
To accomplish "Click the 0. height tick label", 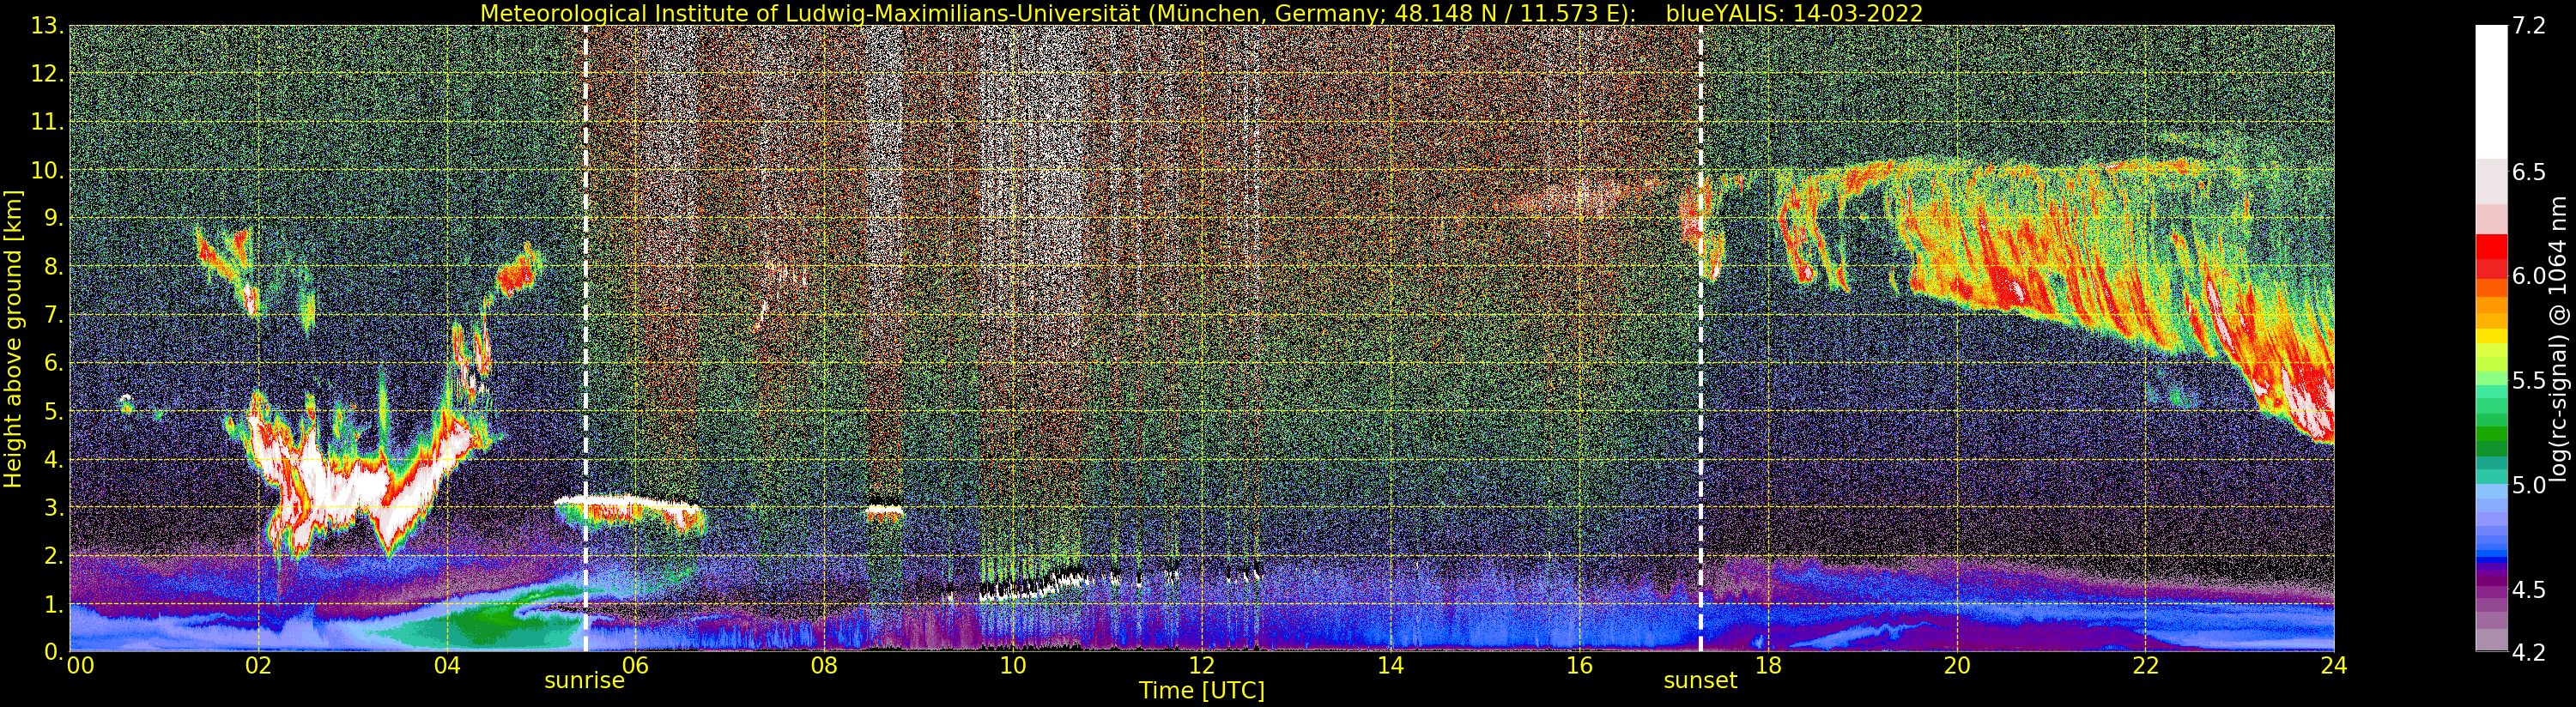I will click(x=55, y=652).
